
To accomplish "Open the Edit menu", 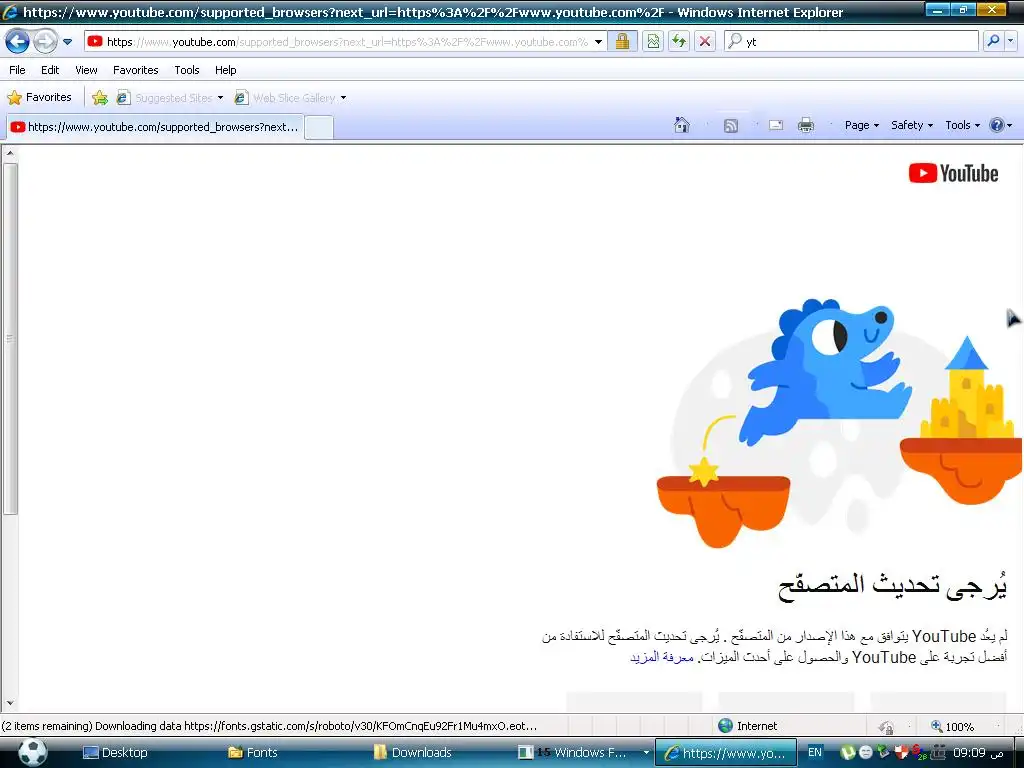I will 50,70.
